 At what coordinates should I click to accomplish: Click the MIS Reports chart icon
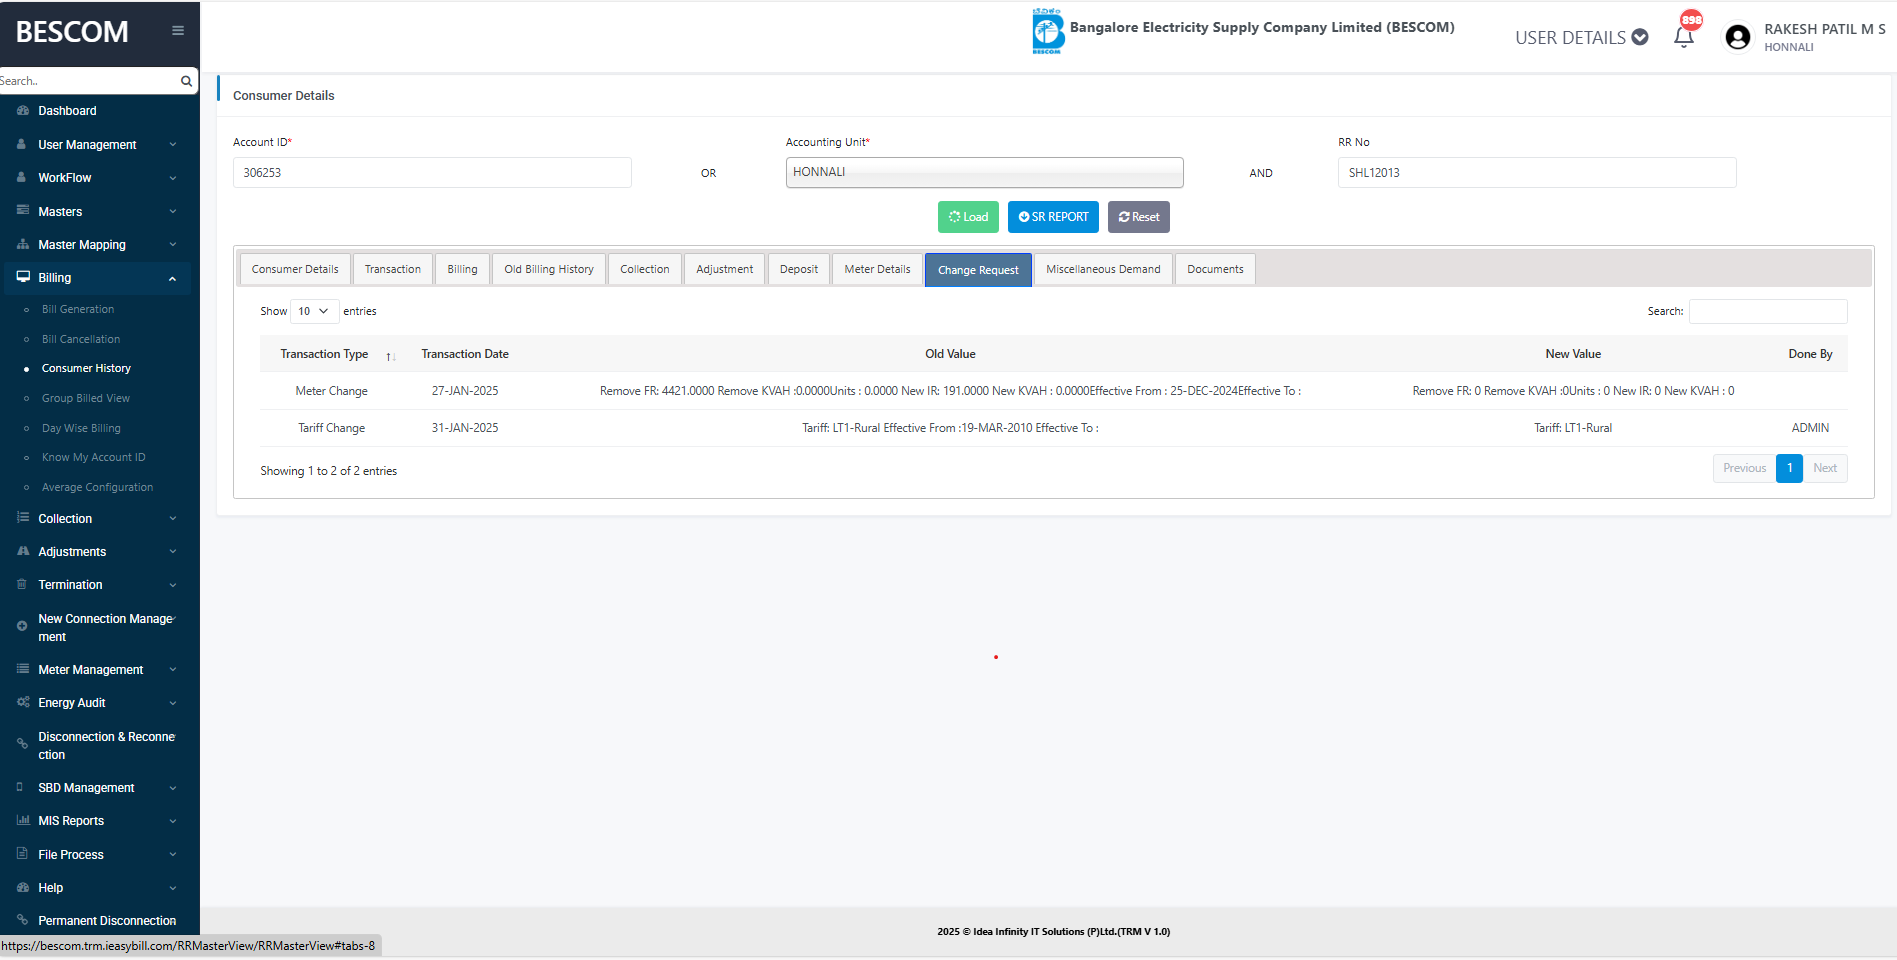(x=22, y=821)
